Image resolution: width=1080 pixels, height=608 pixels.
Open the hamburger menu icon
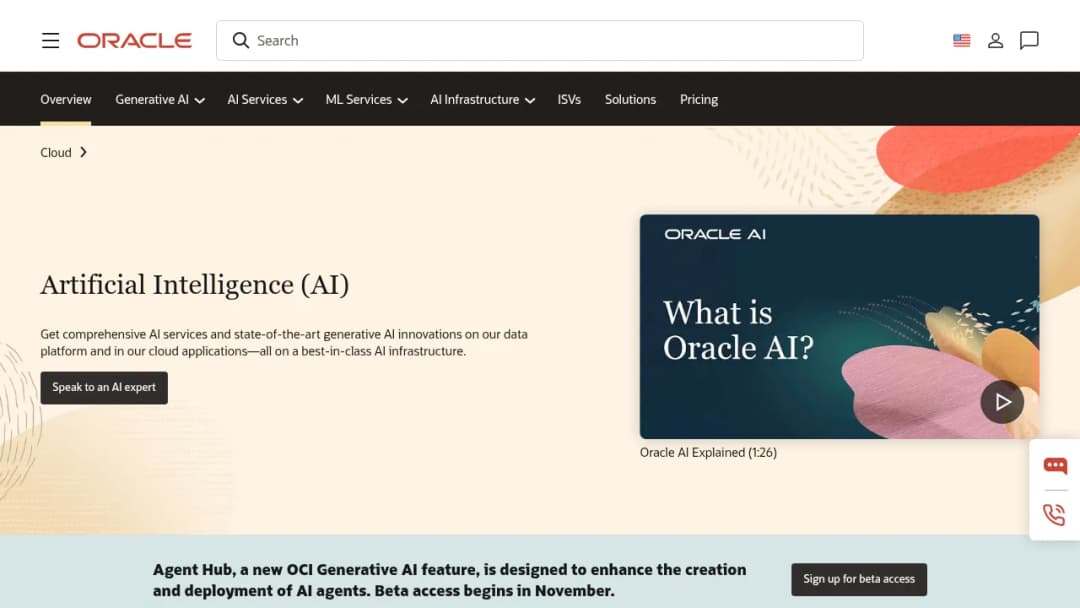tap(50, 41)
